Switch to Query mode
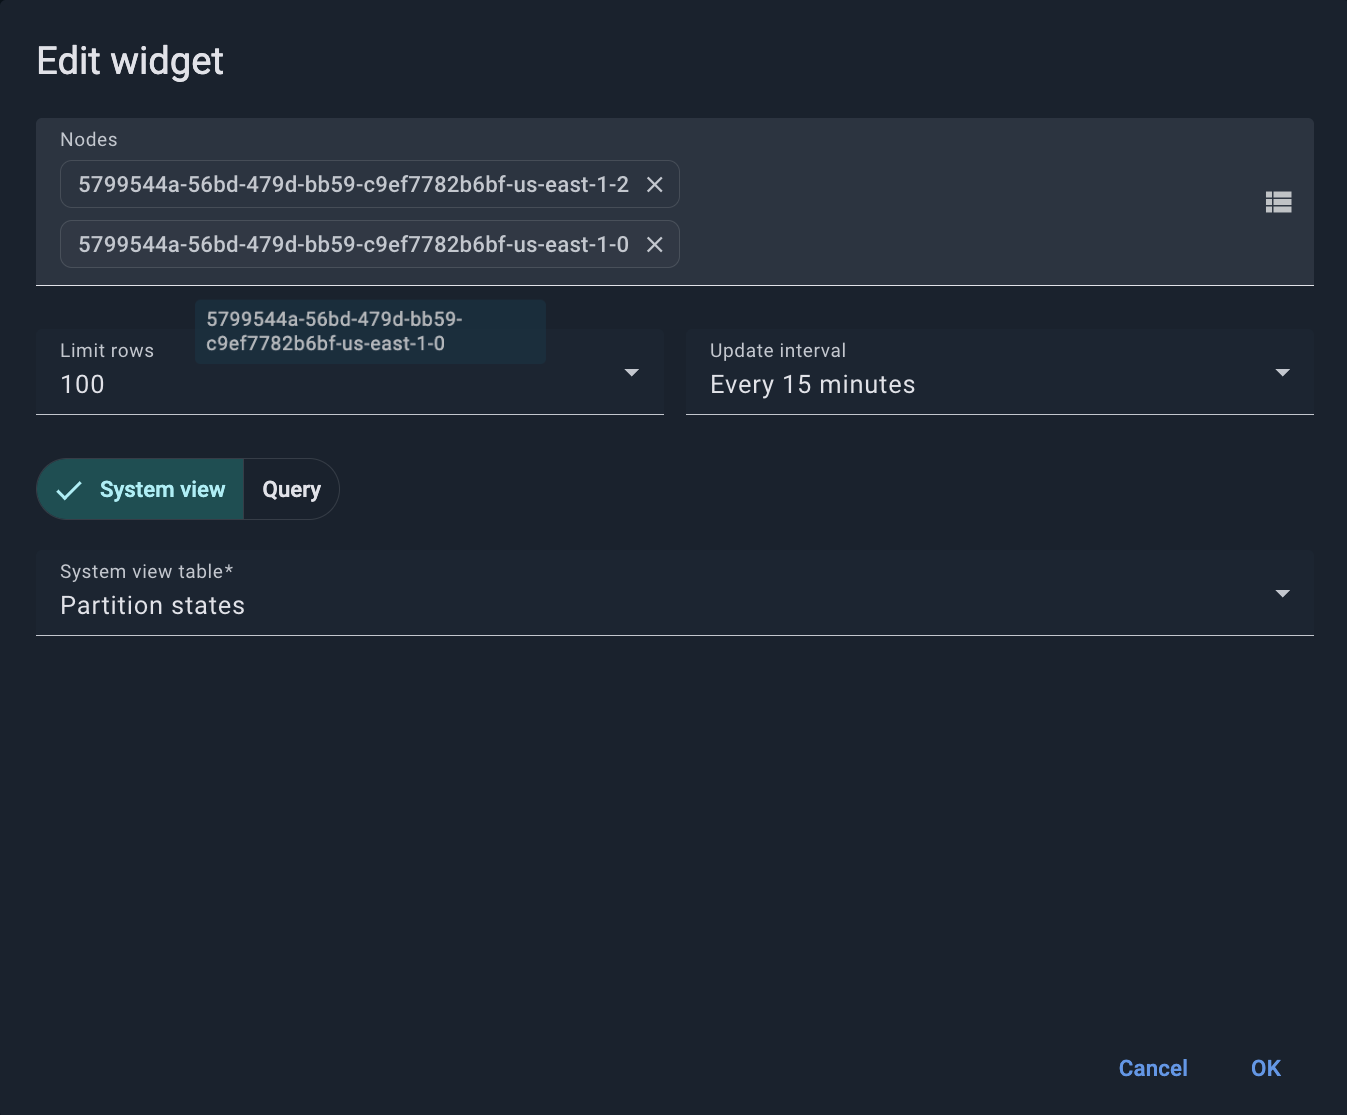 coord(291,490)
